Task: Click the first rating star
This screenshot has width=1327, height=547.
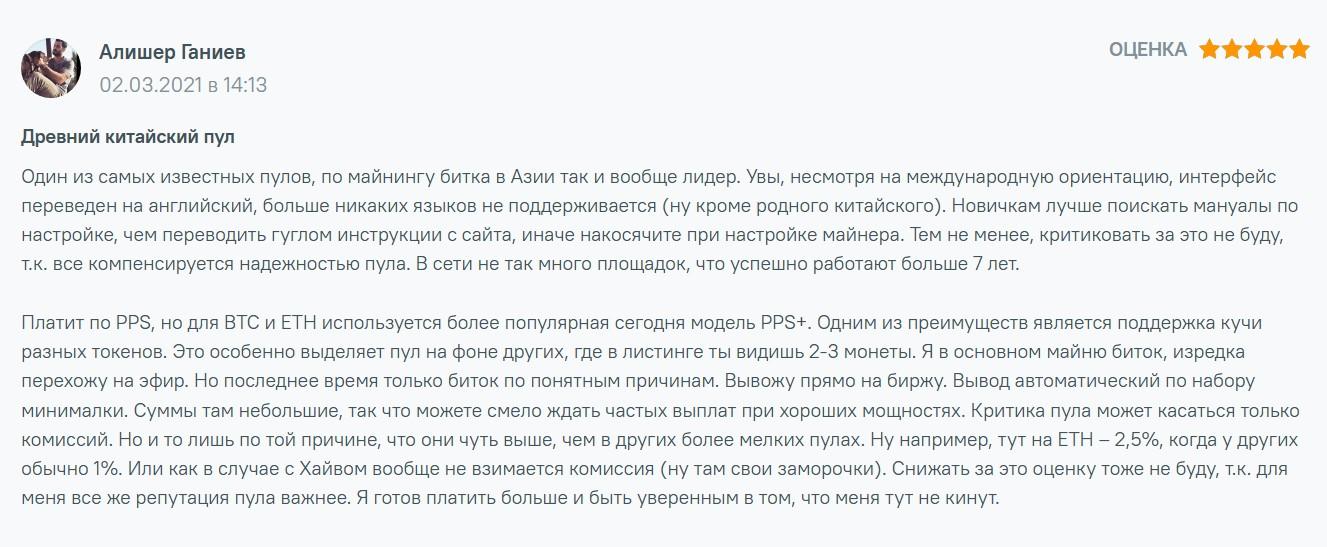Action: pyautogui.click(x=1209, y=49)
